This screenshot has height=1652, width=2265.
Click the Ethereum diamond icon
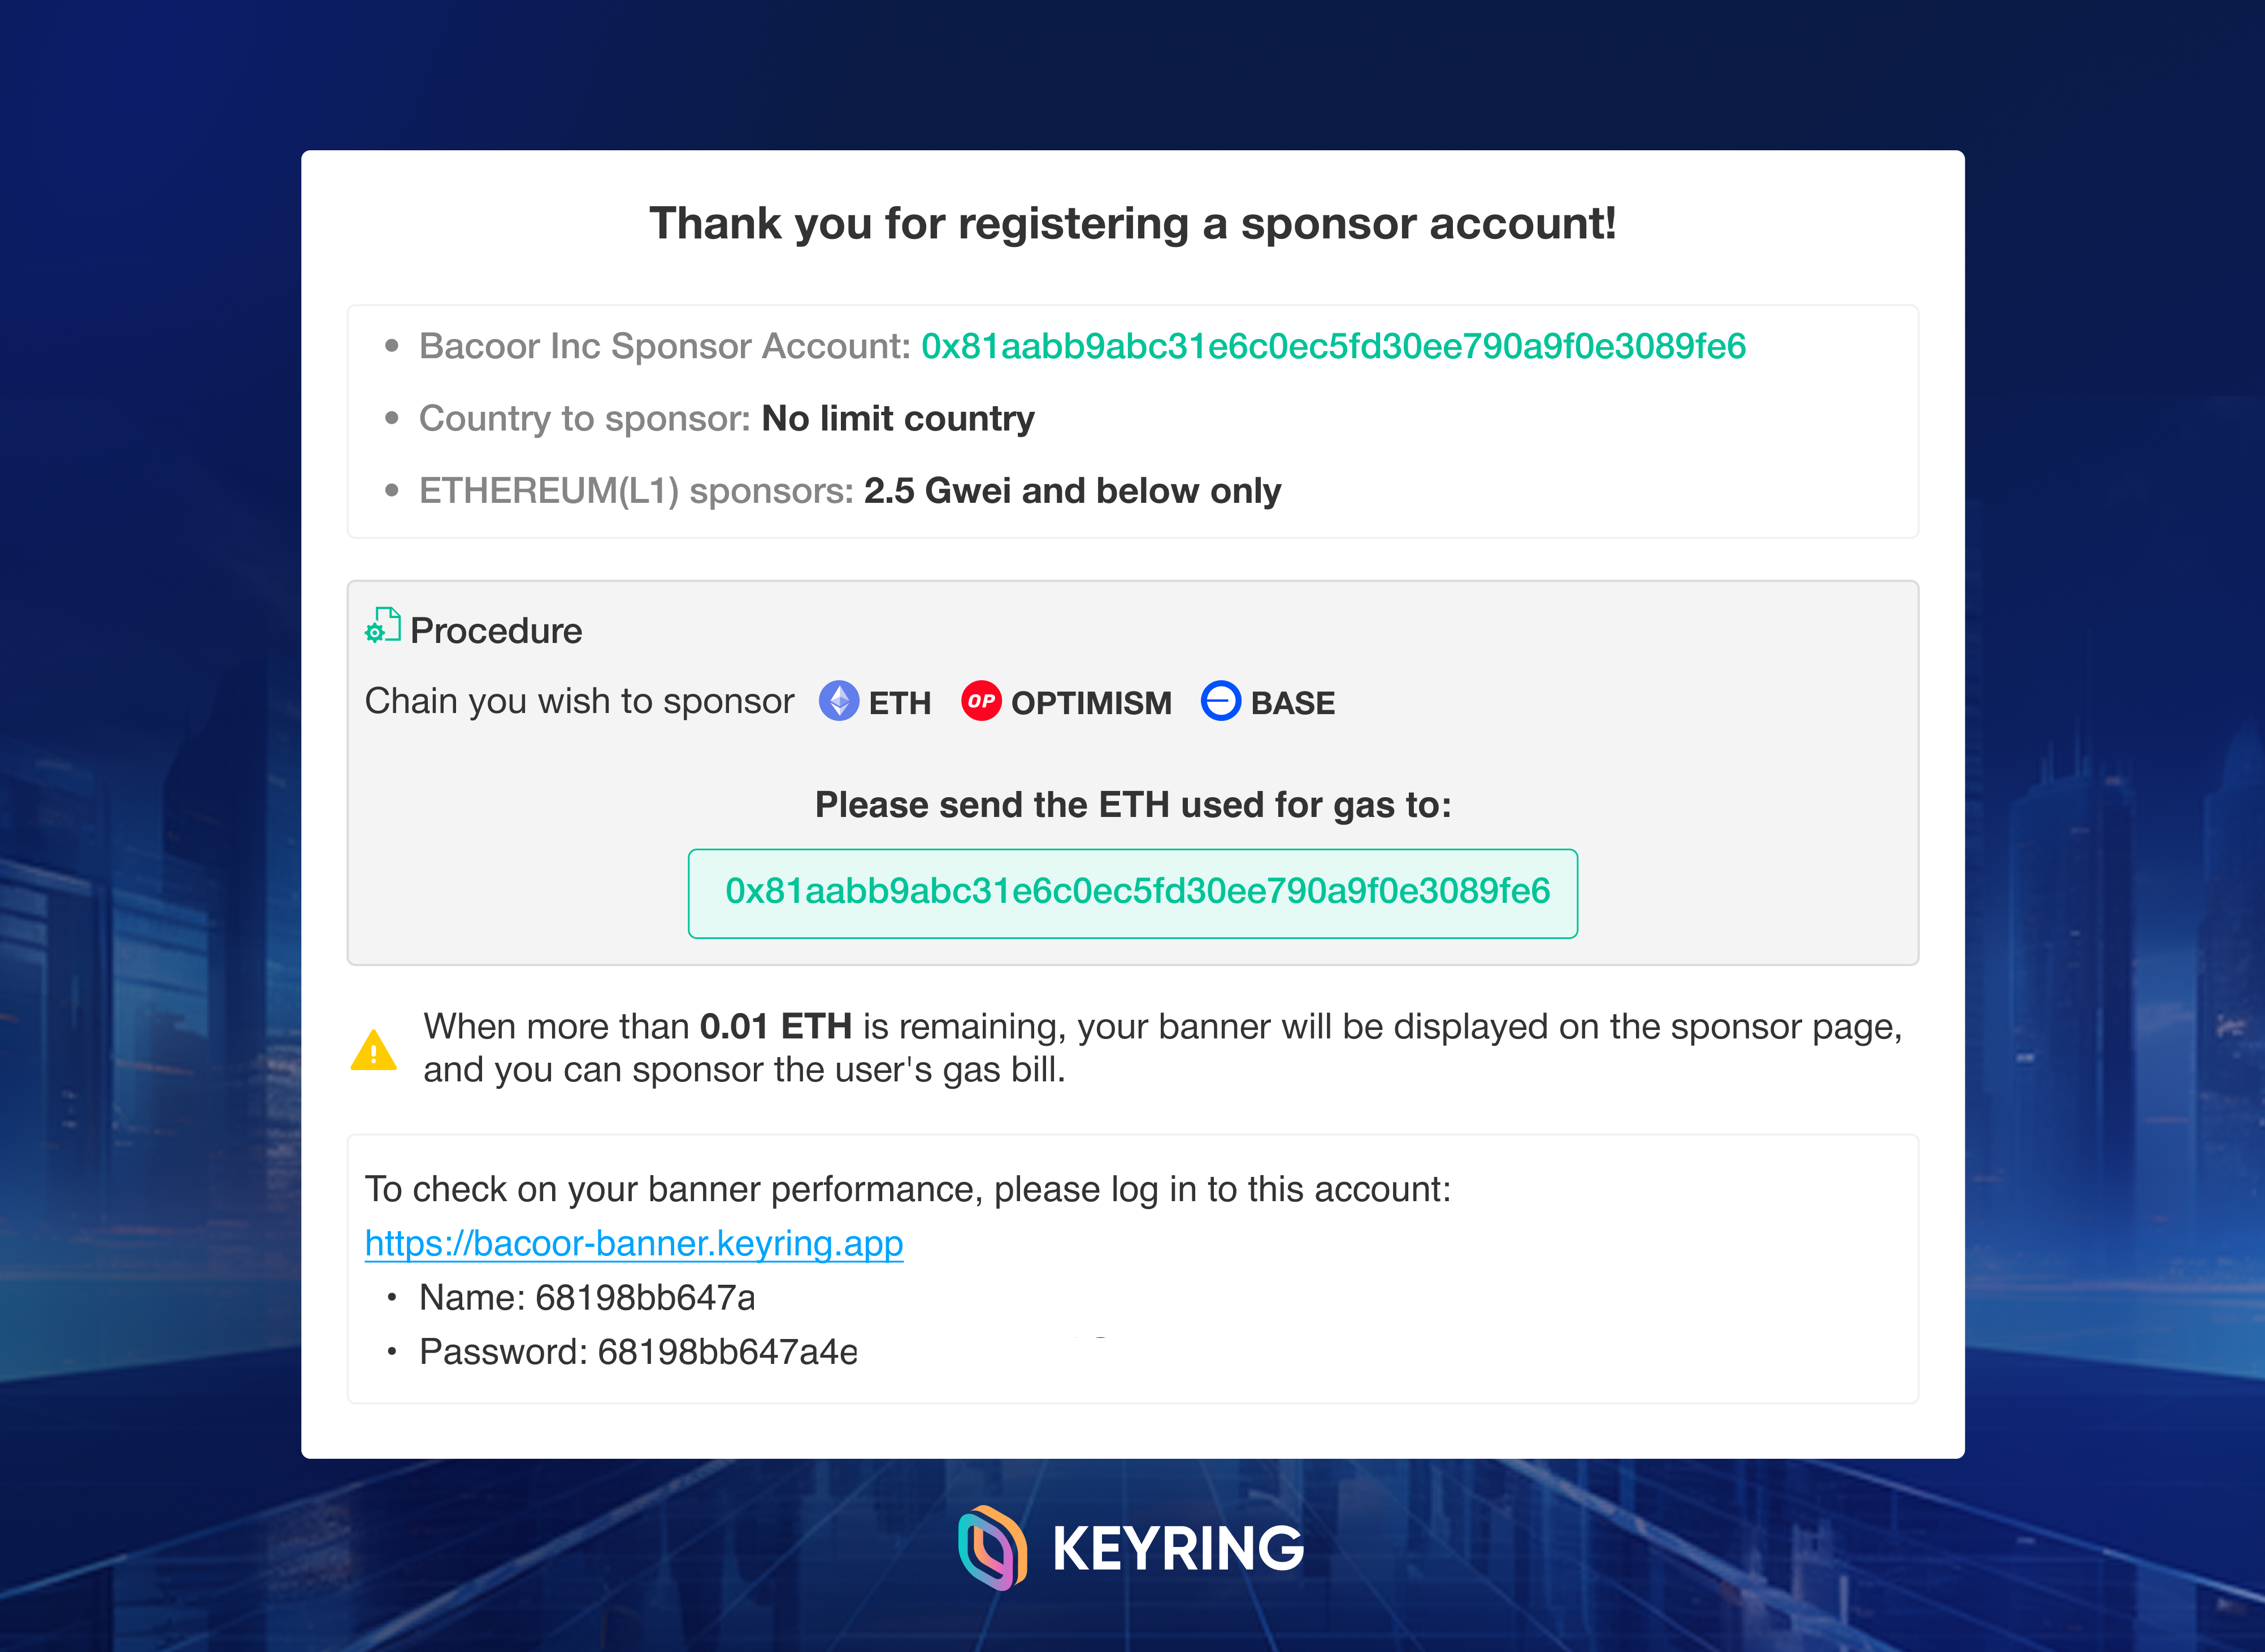[839, 701]
